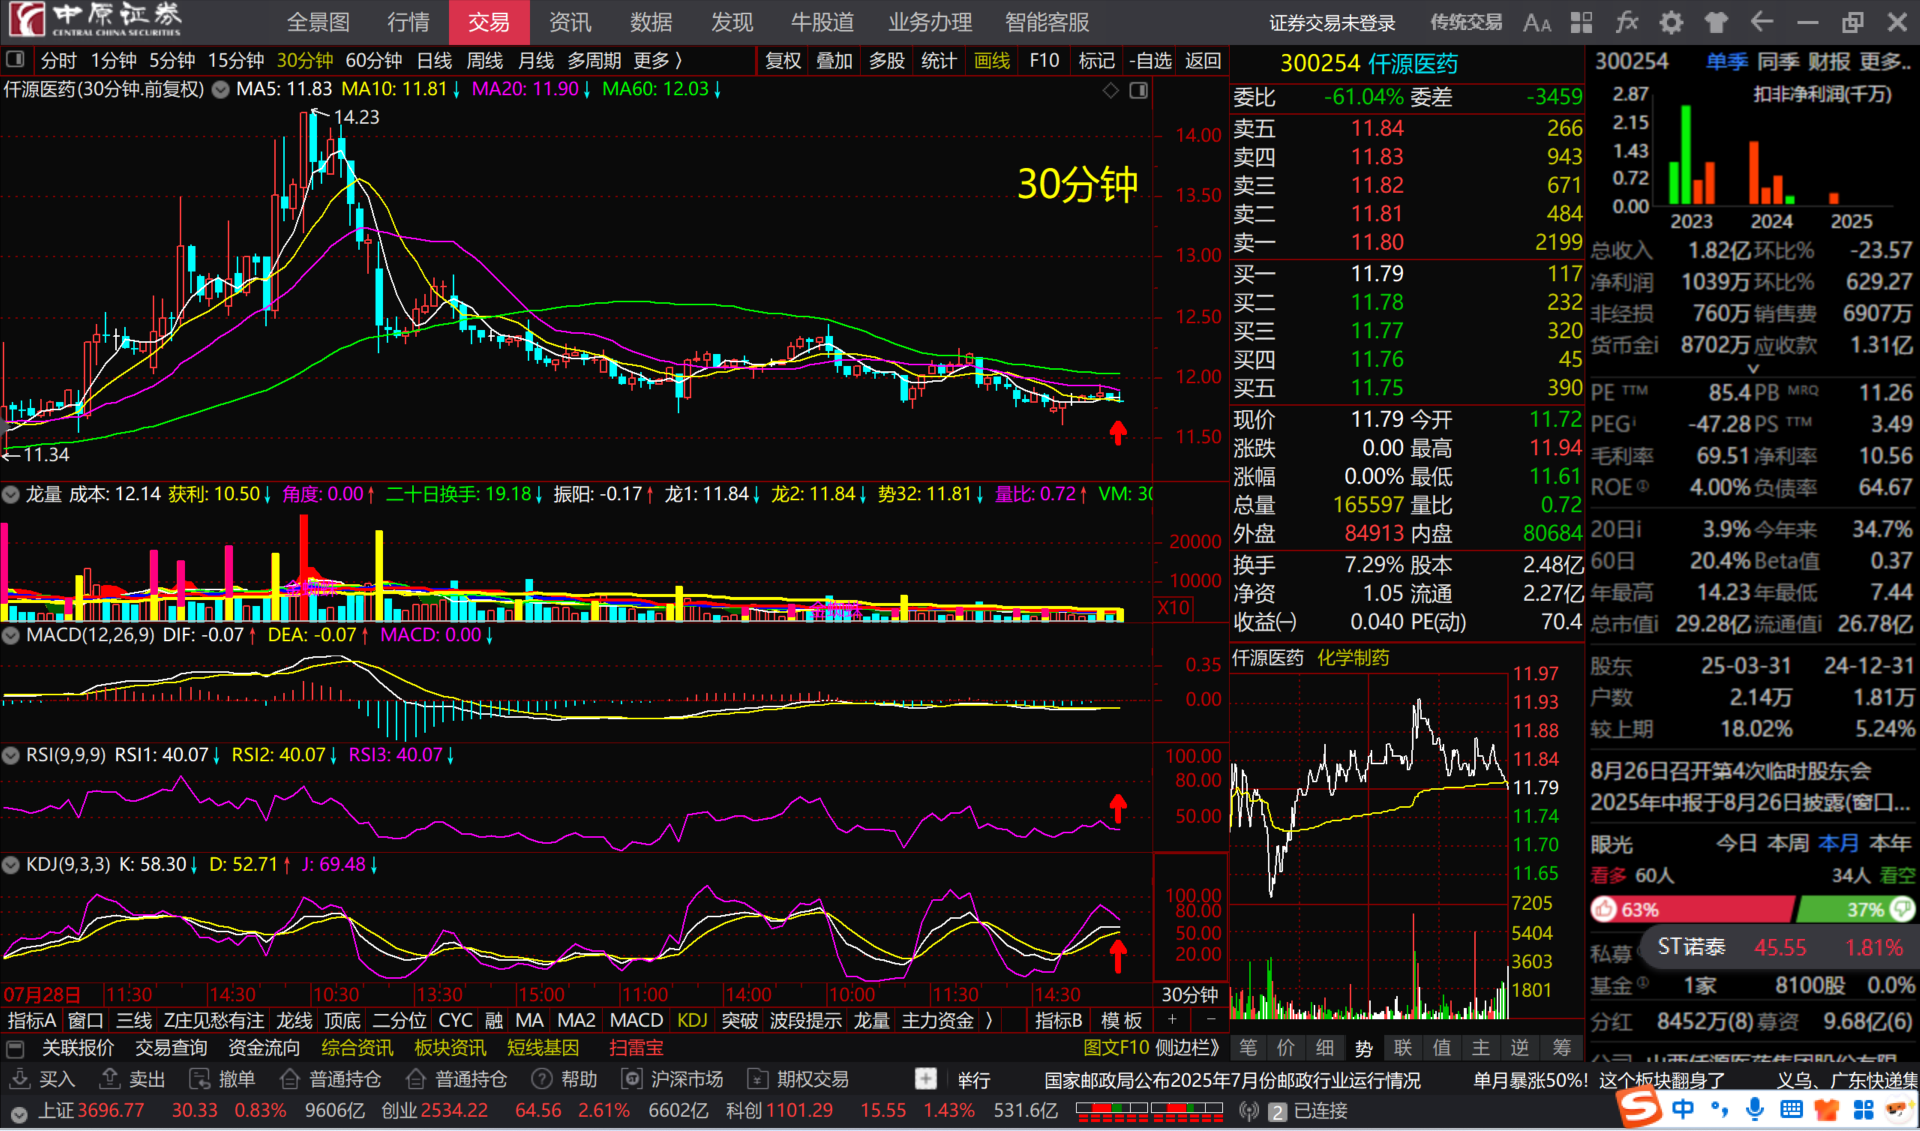Click the 撤单 cancel order icon

click(200, 1079)
